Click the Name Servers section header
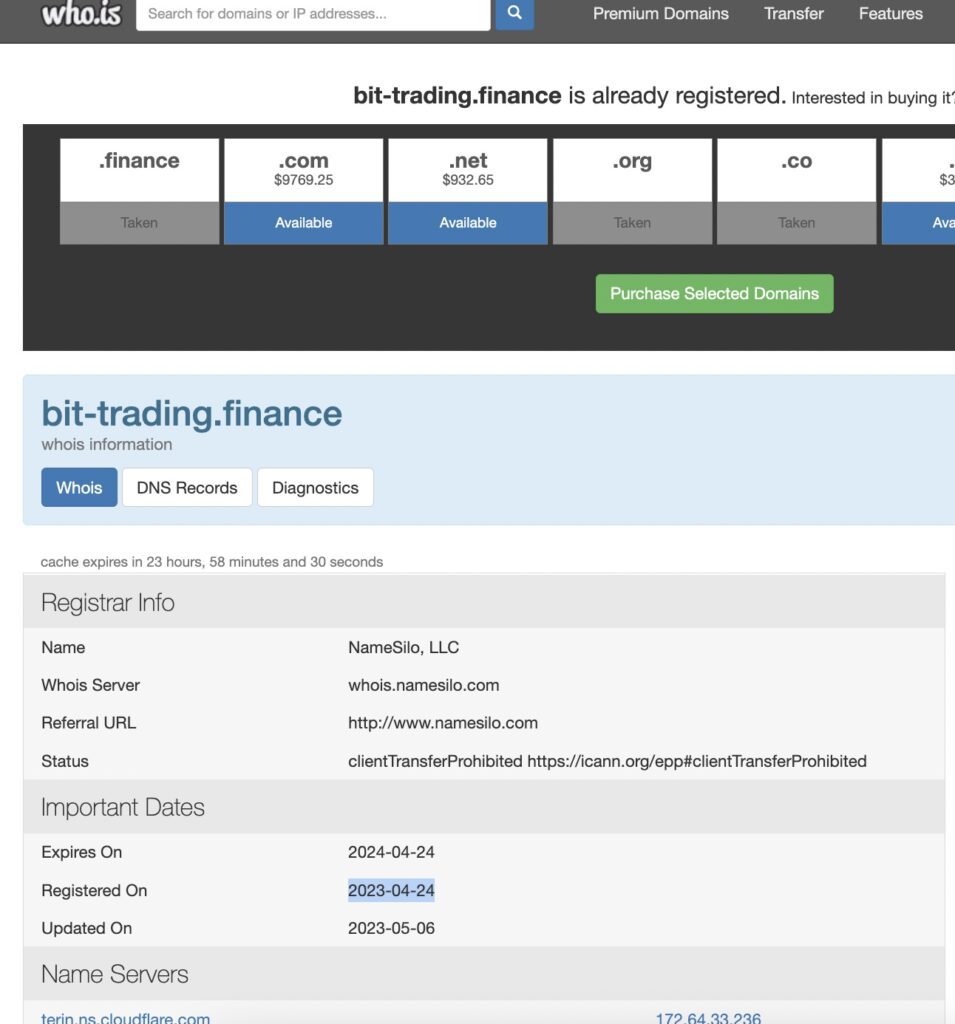 point(484,974)
